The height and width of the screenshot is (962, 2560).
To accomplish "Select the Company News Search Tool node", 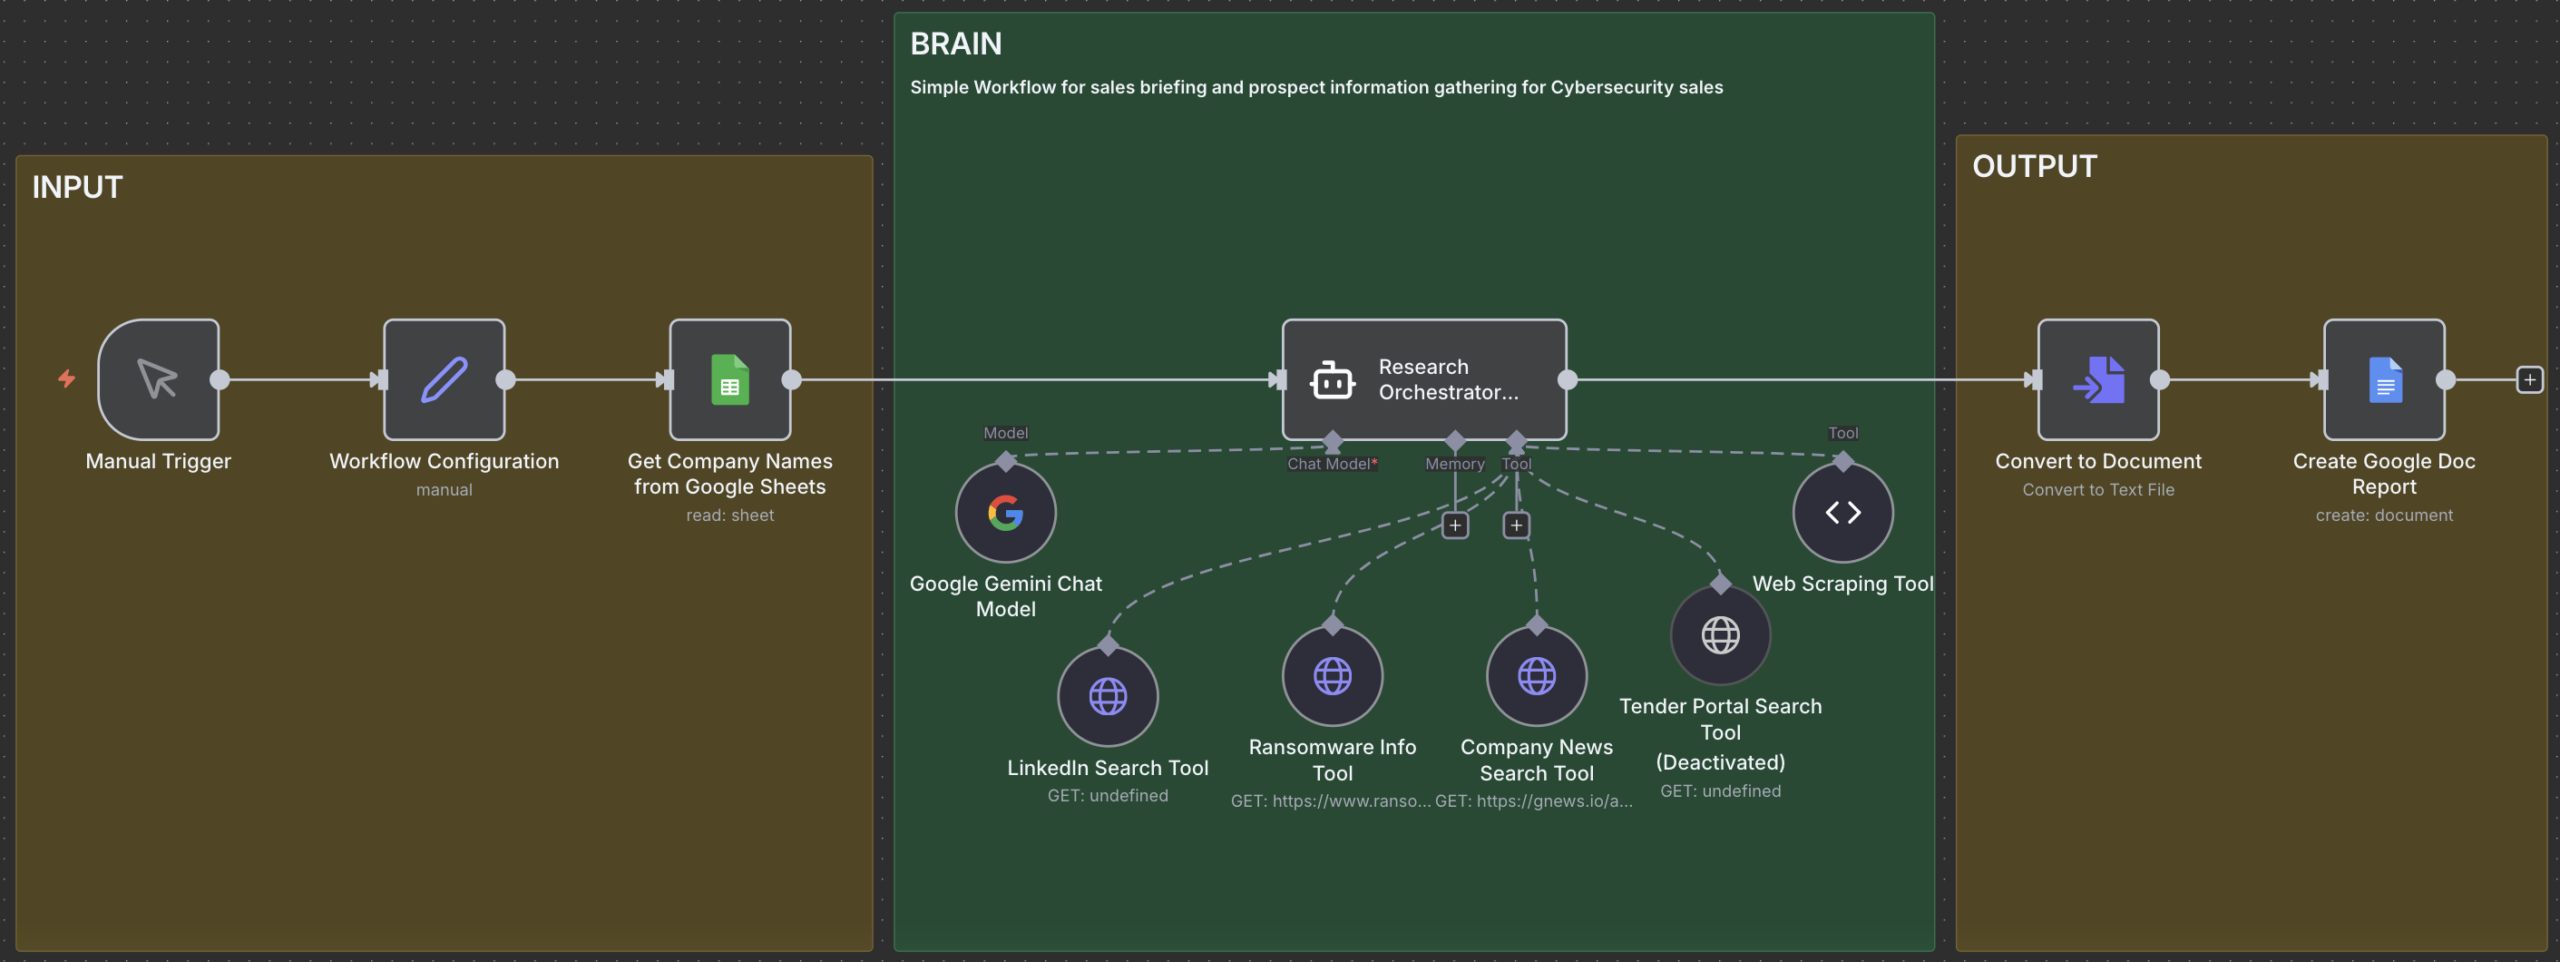I will [x=1536, y=676].
